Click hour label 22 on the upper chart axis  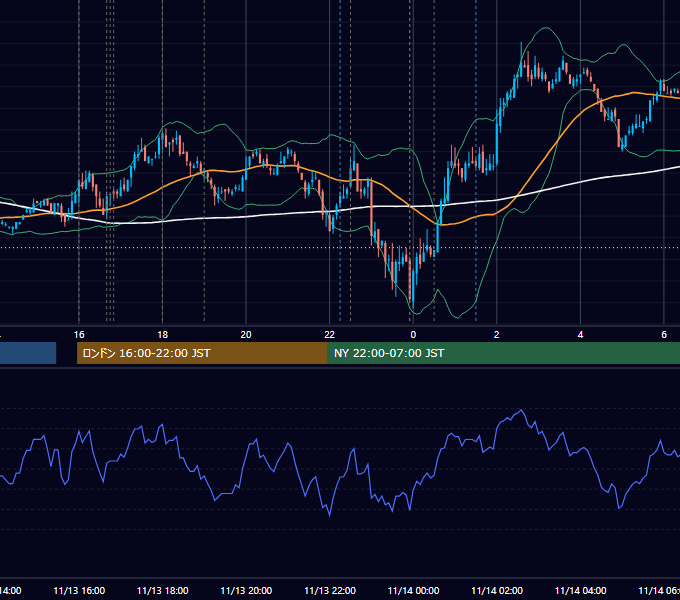330,335
